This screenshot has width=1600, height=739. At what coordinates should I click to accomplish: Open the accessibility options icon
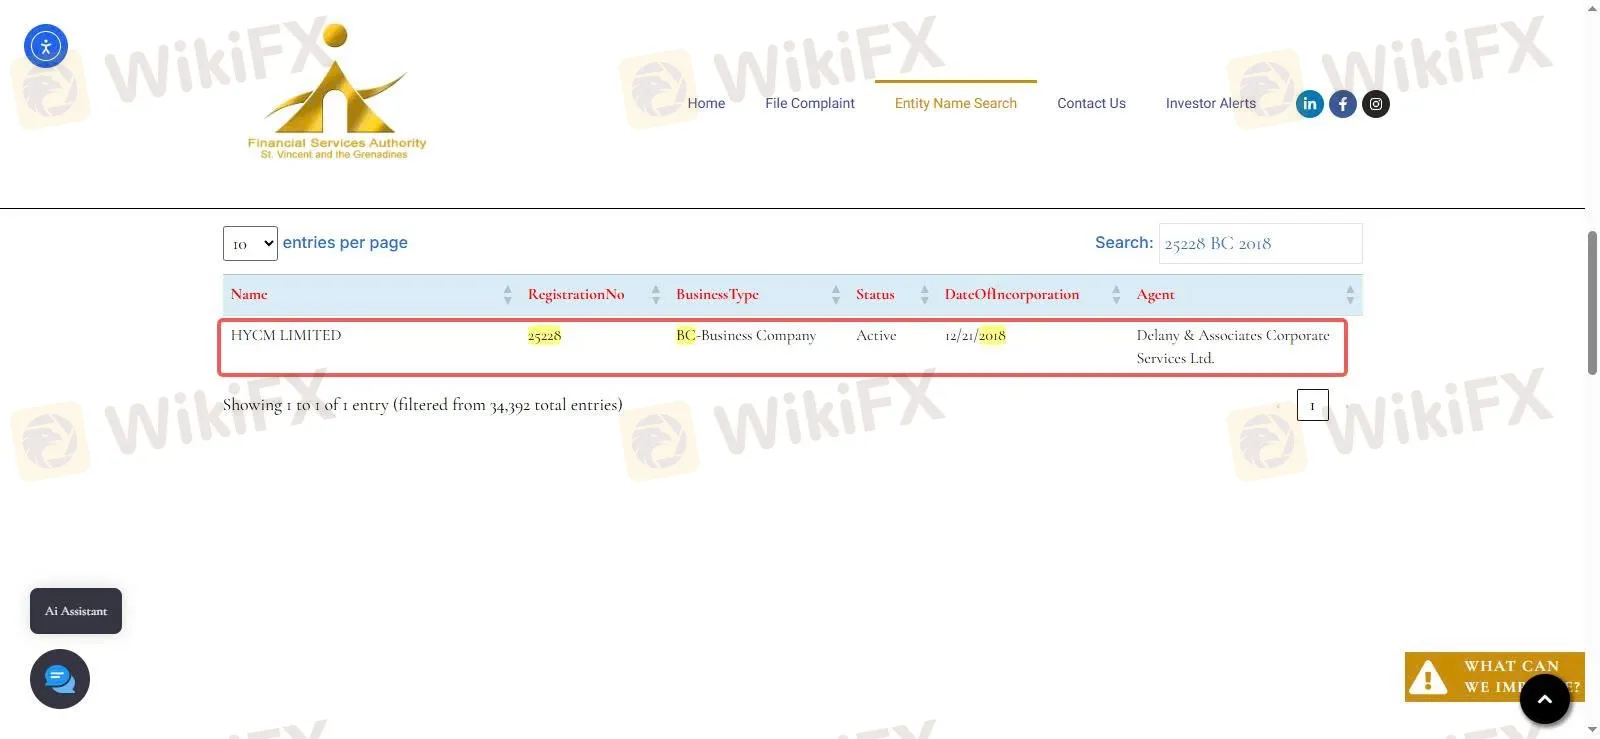coord(46,46)
